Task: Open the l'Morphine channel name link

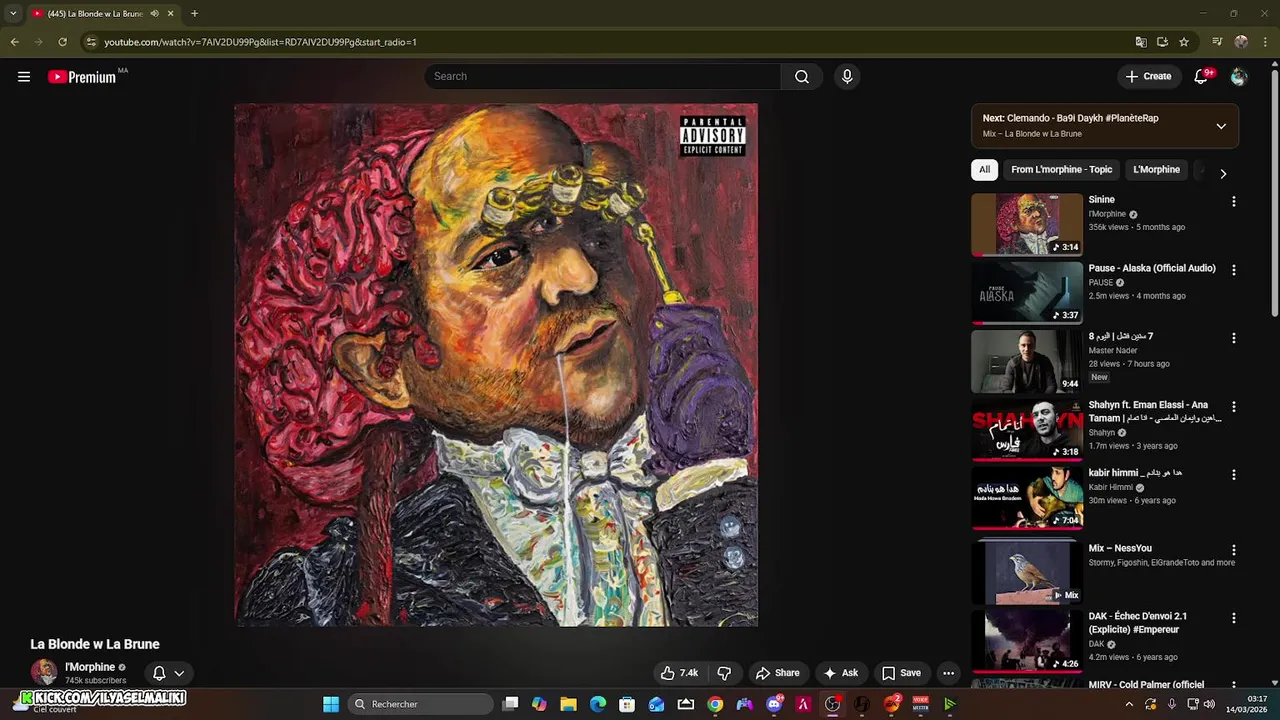Action: click(x=90, y=667)
